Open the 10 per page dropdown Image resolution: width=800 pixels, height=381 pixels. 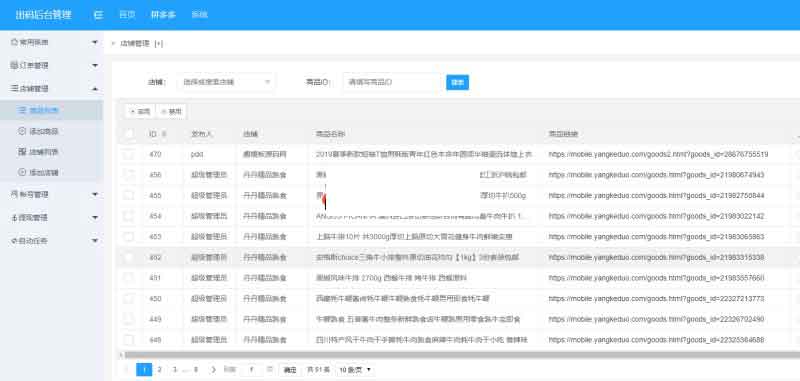pos(354,369)
